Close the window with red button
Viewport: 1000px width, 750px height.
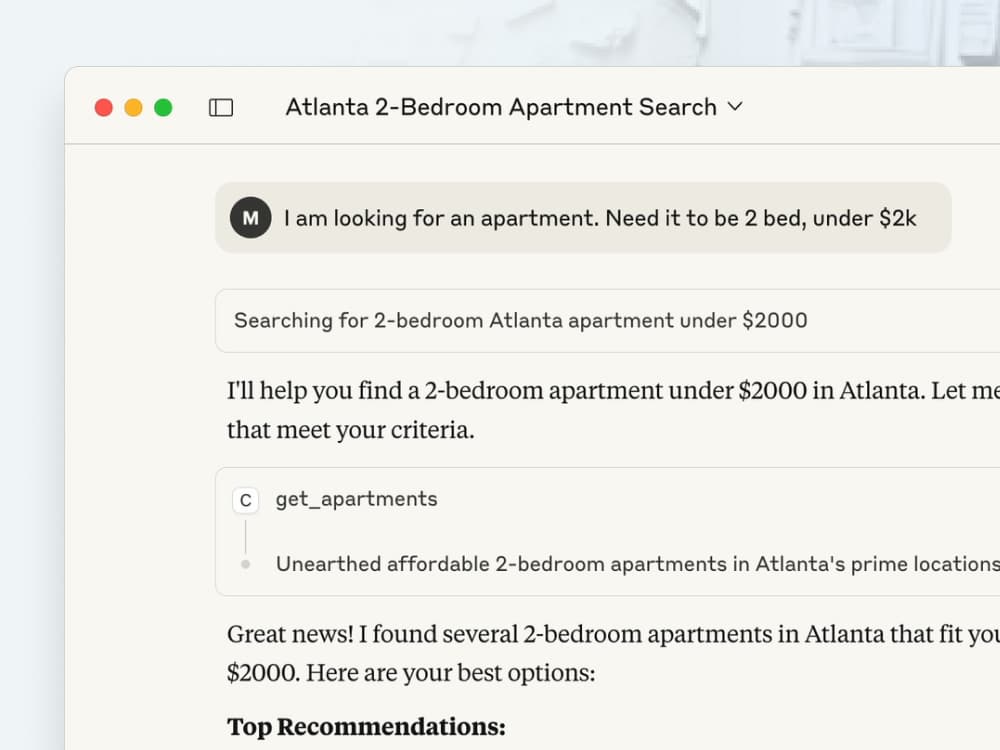pyautogui.click(x=104, y=107)
